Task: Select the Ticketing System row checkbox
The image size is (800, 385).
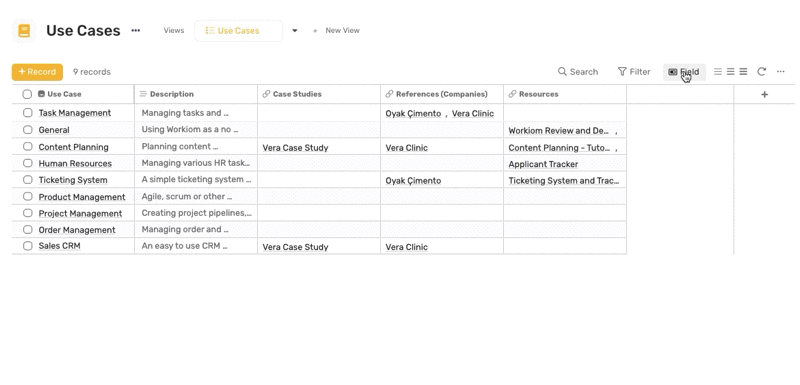Action: (28, 179)
